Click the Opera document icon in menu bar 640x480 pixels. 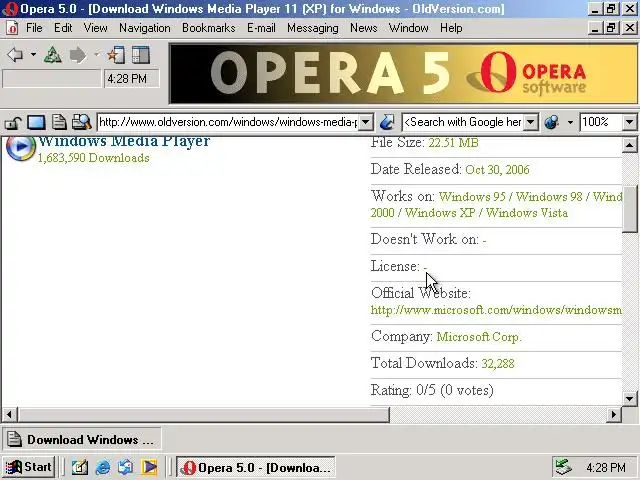click(12, 28)
